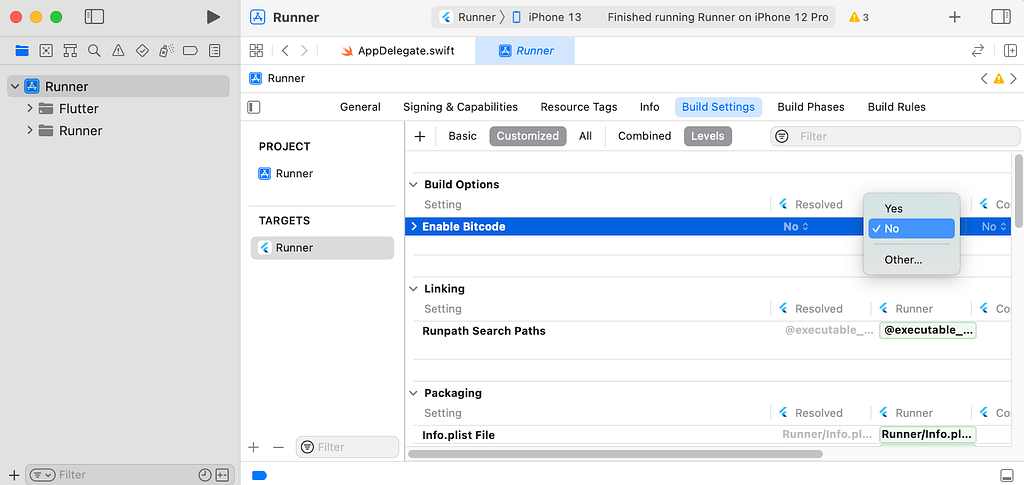Collapse the Build Options section
Image resolution: width=1024 pixels, height=485 pixels.
pos(414,185)
